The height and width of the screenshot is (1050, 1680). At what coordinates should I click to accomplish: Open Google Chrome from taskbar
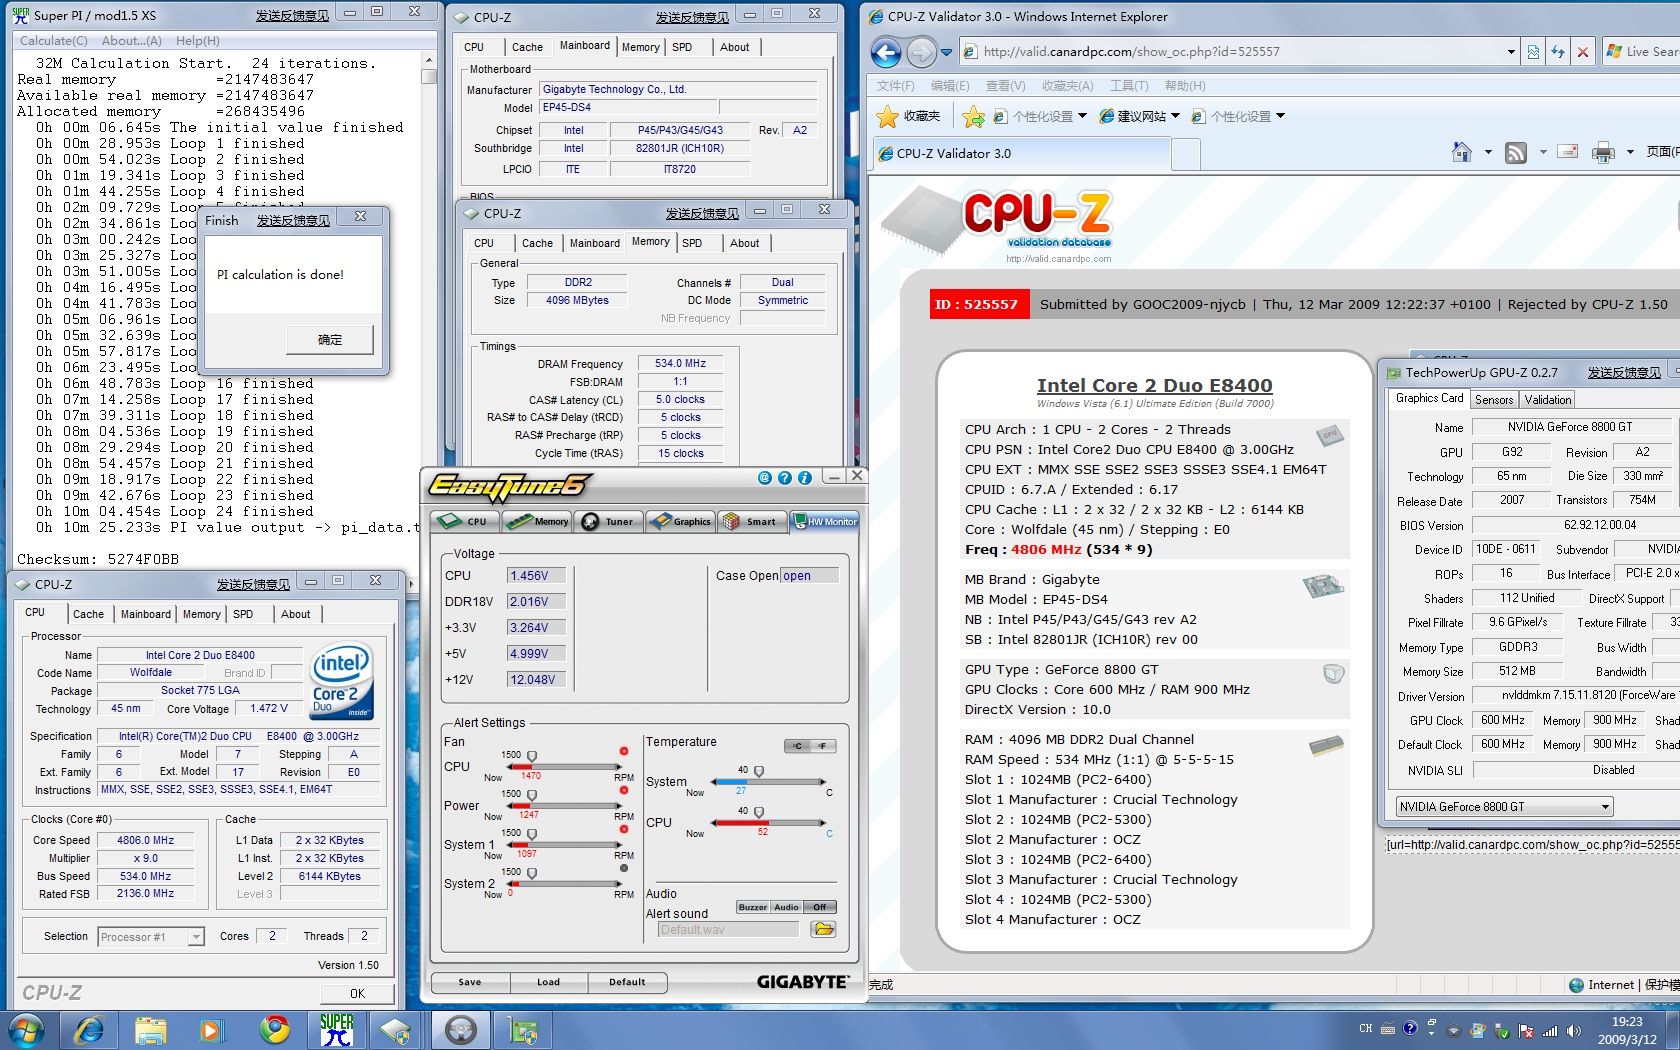pyautogui.click(x=275, y=1029)
